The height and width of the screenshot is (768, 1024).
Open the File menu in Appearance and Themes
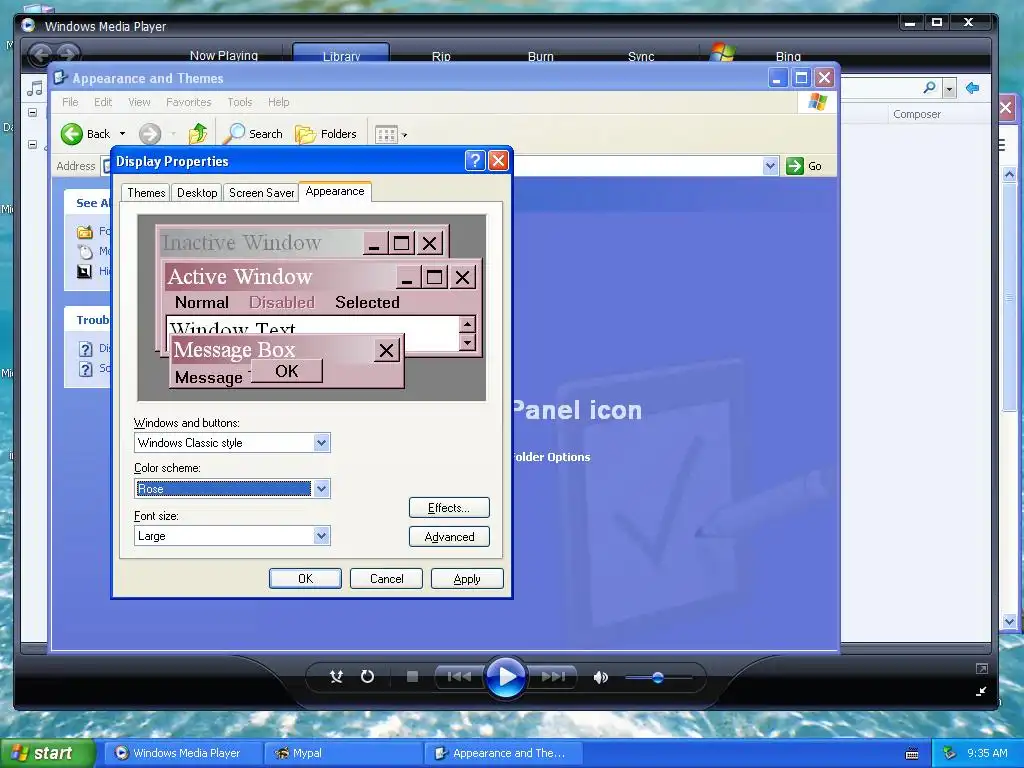(x=70, y=102)
